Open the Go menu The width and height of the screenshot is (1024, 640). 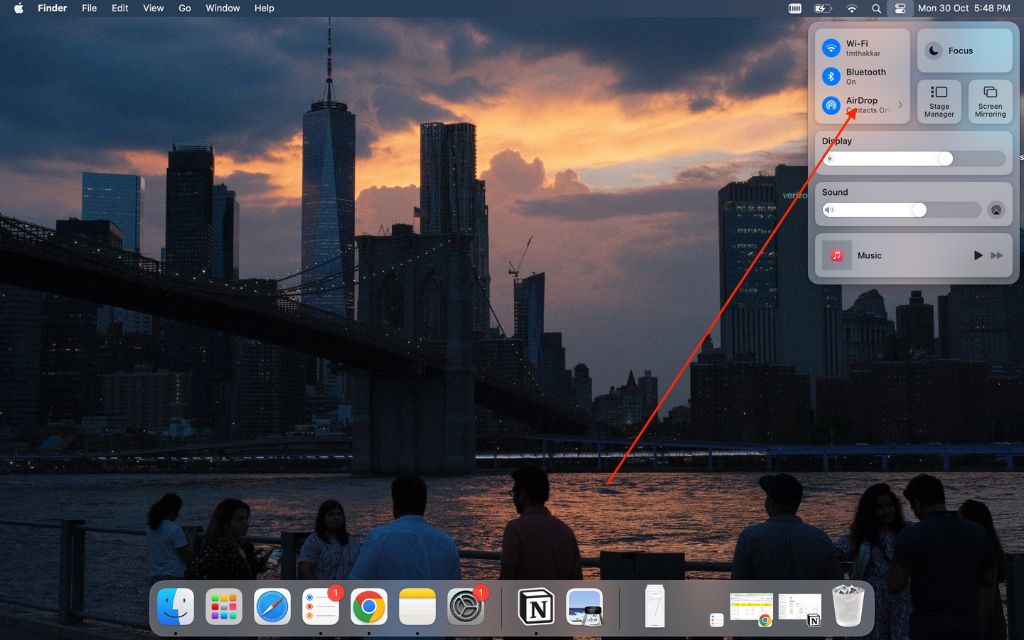tap(184, 8)
